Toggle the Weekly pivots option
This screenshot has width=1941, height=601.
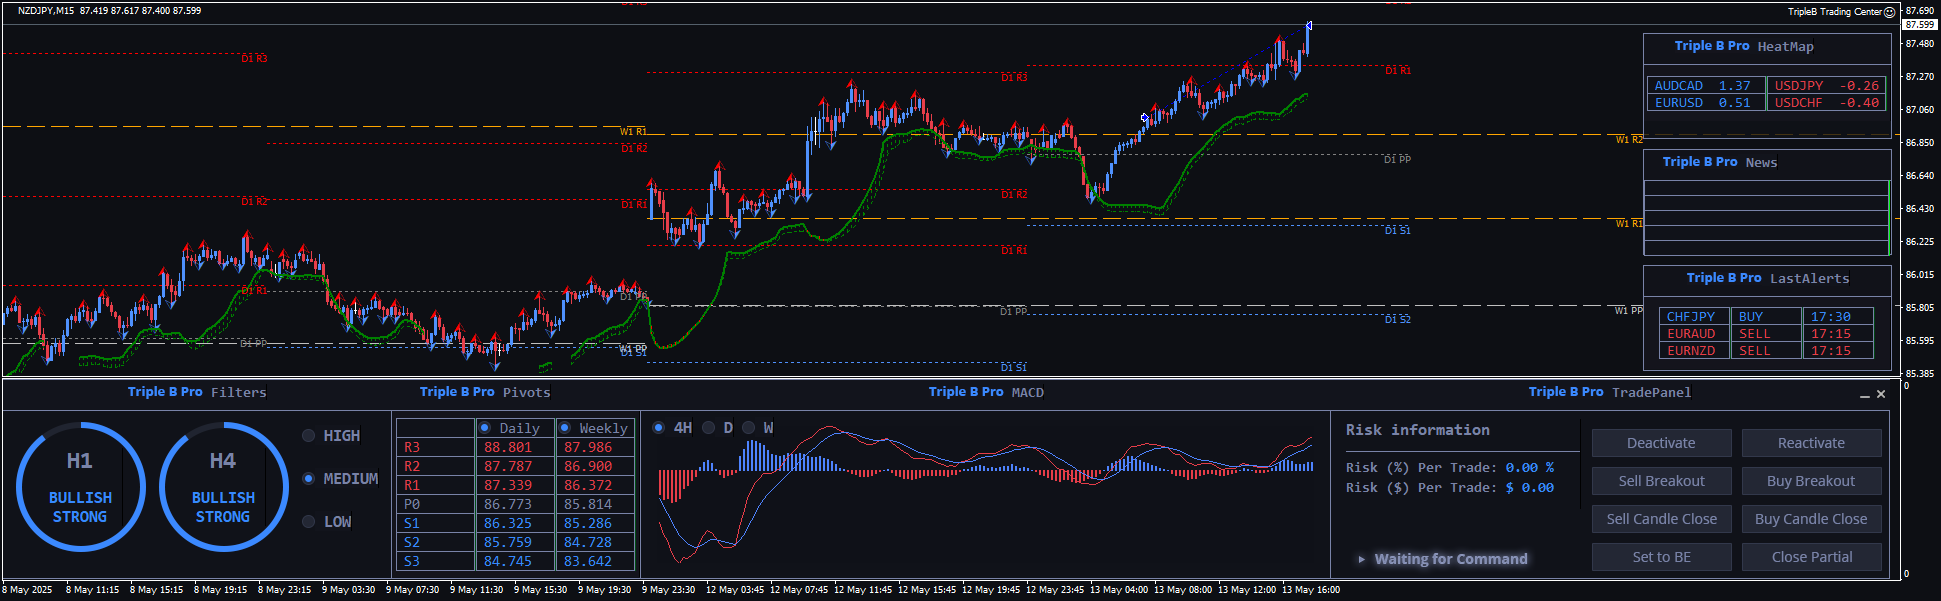(x=565, y=428)
